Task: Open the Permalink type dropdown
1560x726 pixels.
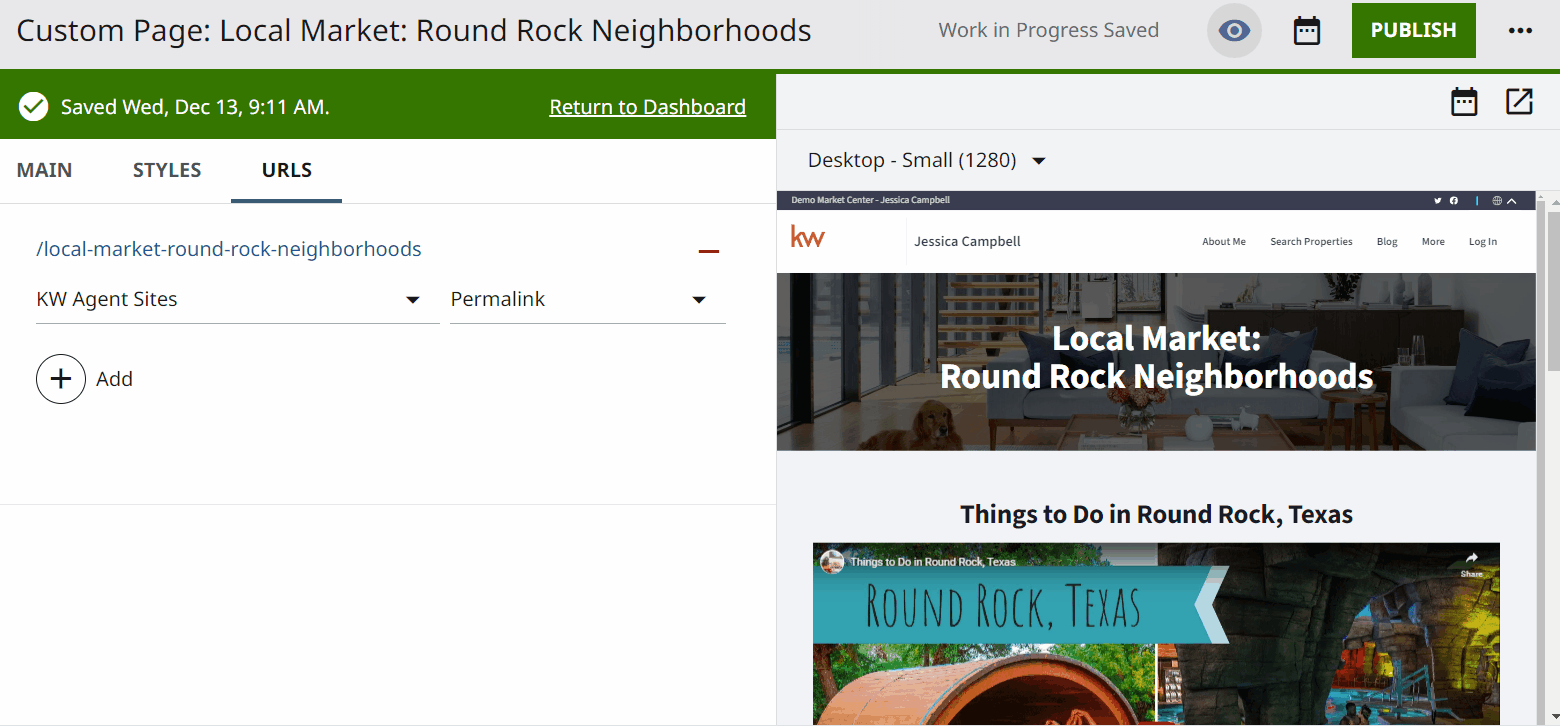Action: point(588,300)
